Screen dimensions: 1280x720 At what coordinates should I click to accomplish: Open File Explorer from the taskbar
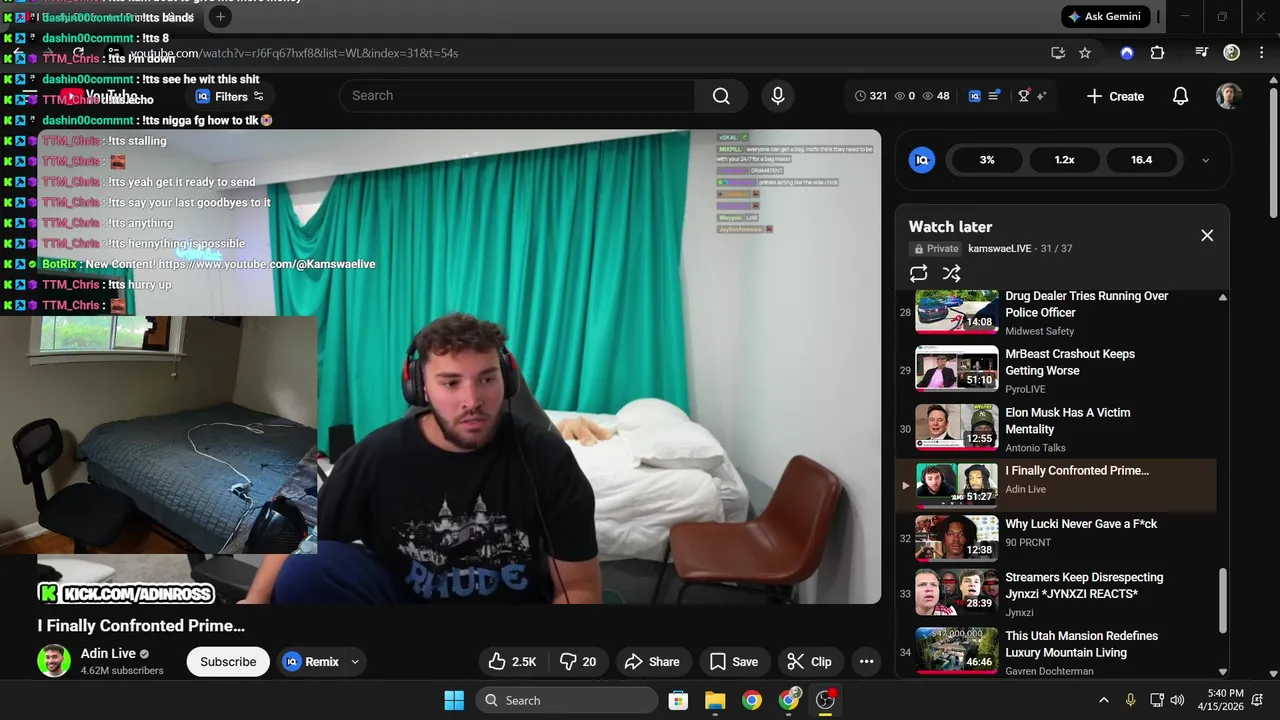coord(715,700)
